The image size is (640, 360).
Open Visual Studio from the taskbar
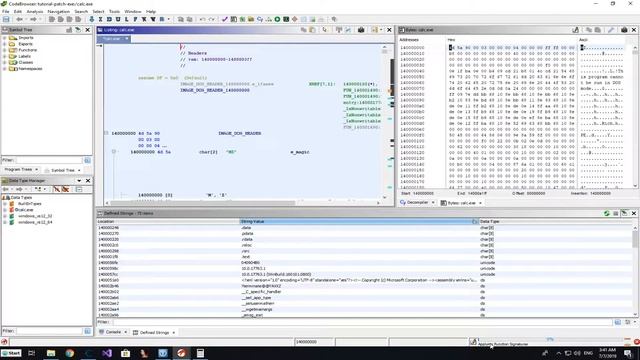coord(107,353)
